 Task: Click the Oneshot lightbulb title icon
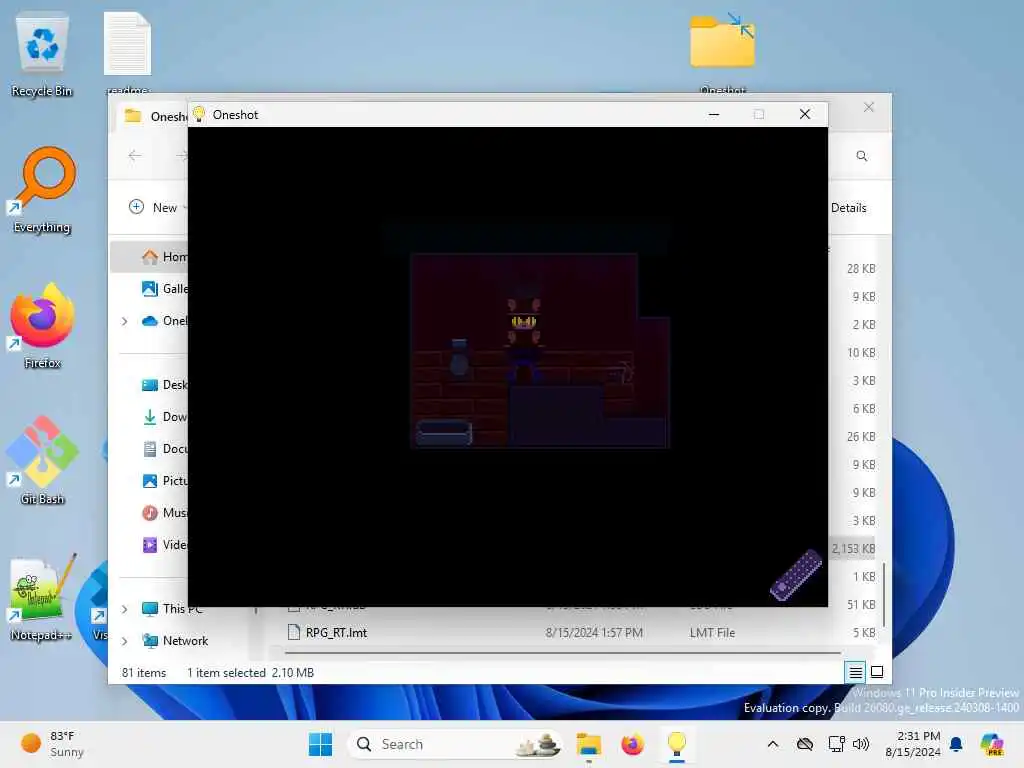pos(199,114)
